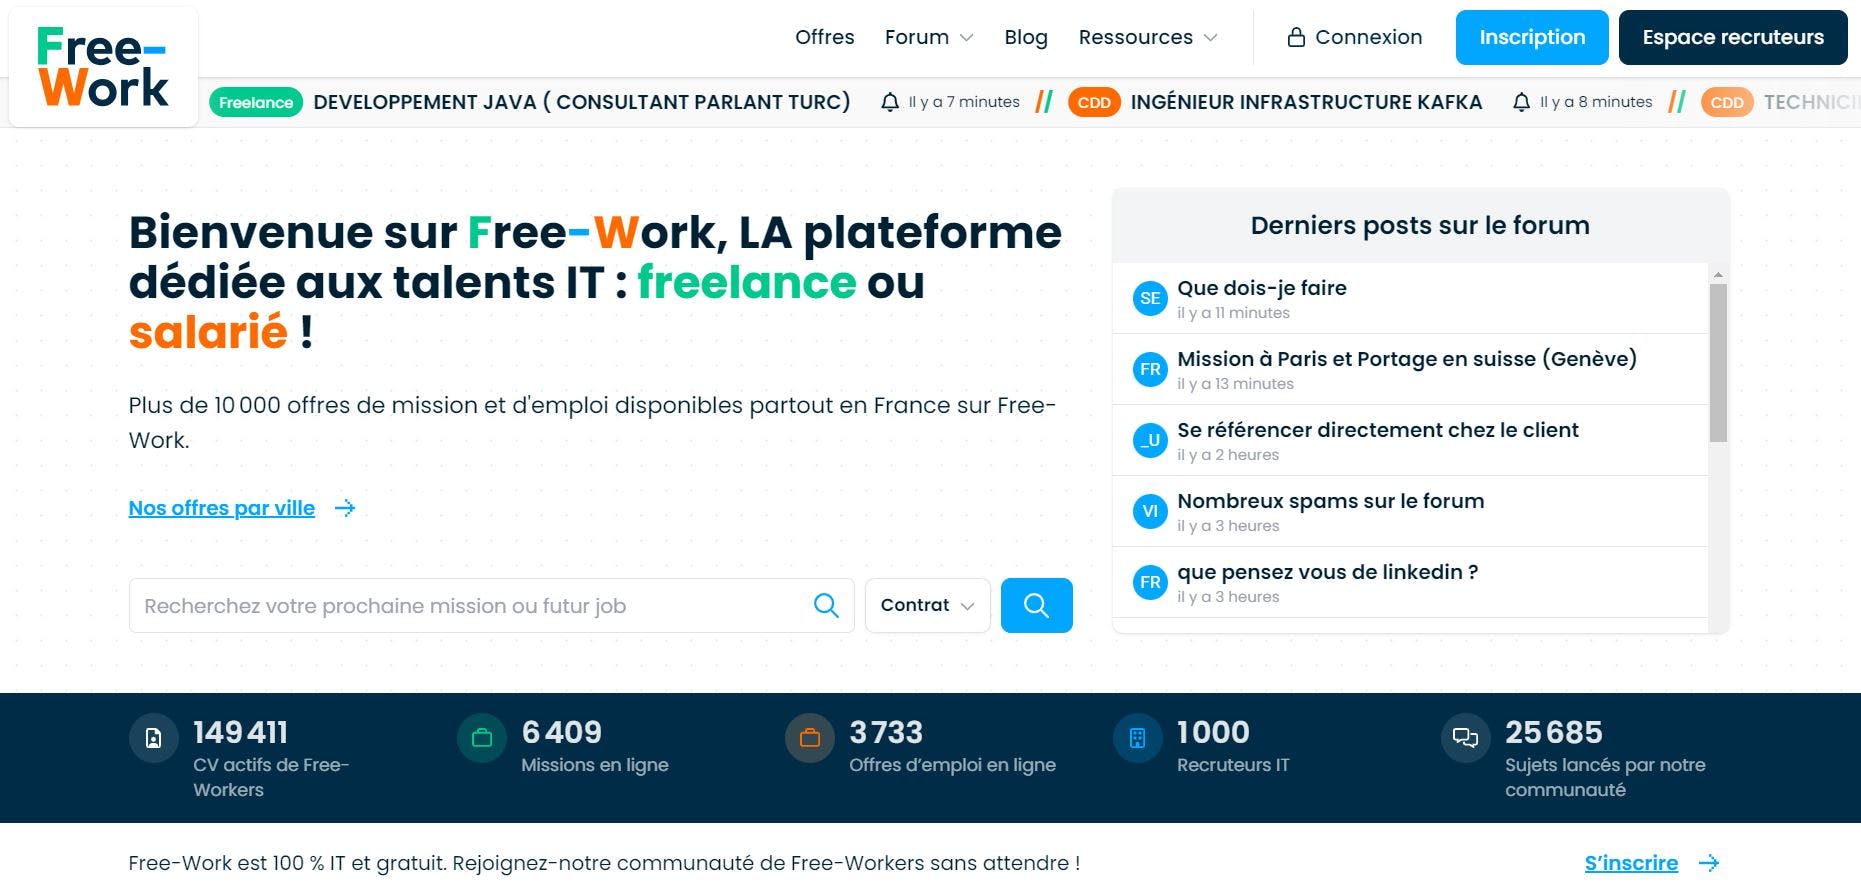Open Espace recruteurs
The image size is (1861, 893).
pos(1733,37)
